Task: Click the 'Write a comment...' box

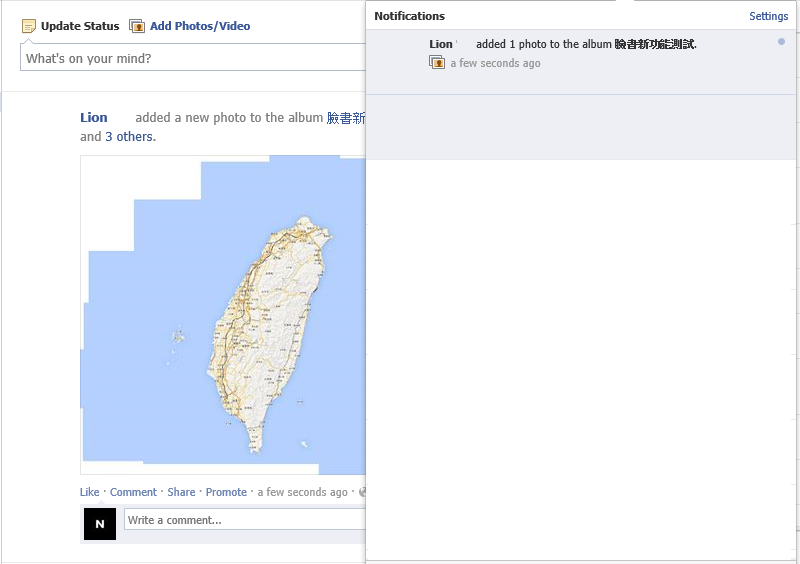Action: (245, 520)
